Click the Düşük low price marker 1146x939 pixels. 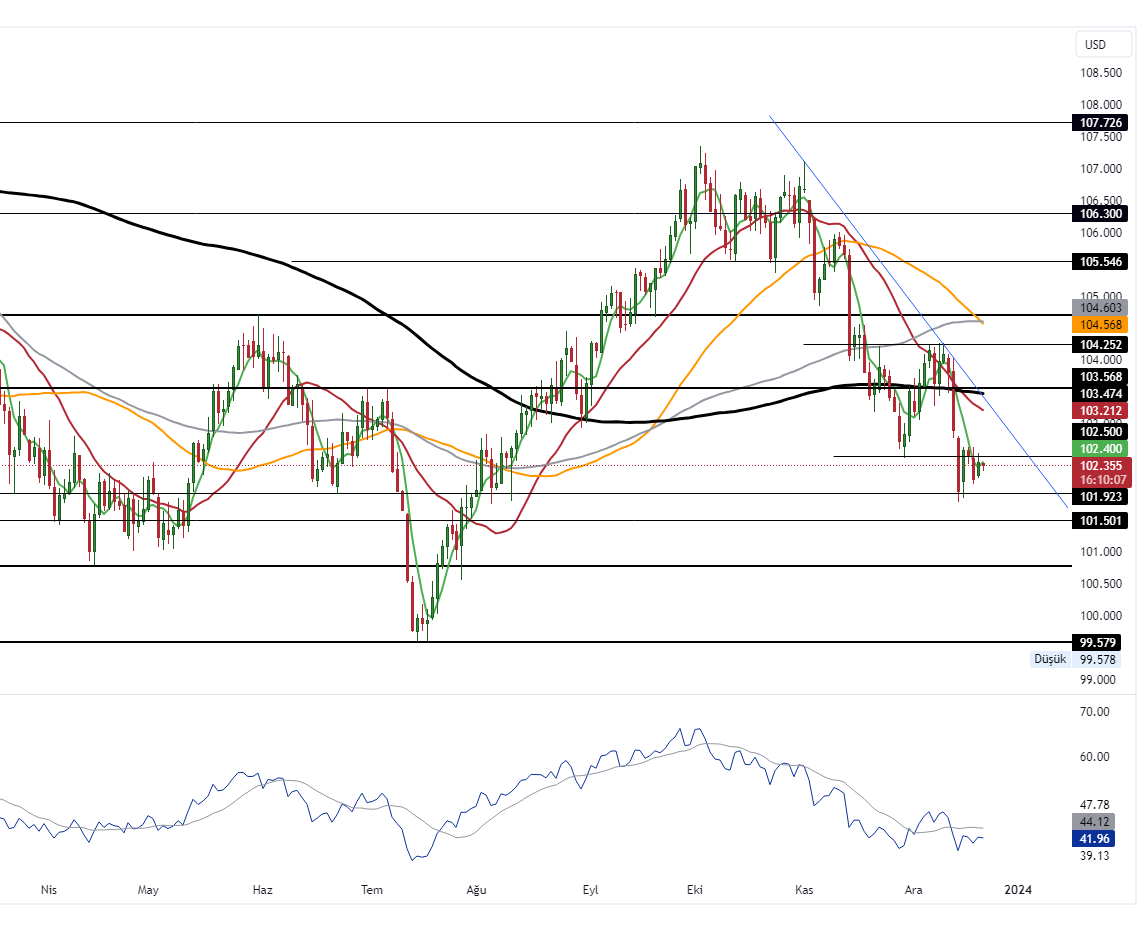pos(1049,659)
